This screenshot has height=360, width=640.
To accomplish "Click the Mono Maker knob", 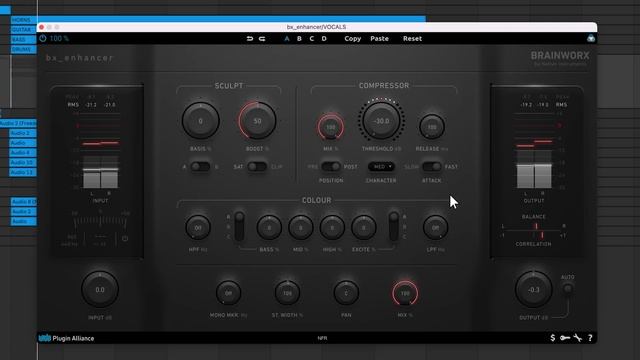I will [229, 293].
